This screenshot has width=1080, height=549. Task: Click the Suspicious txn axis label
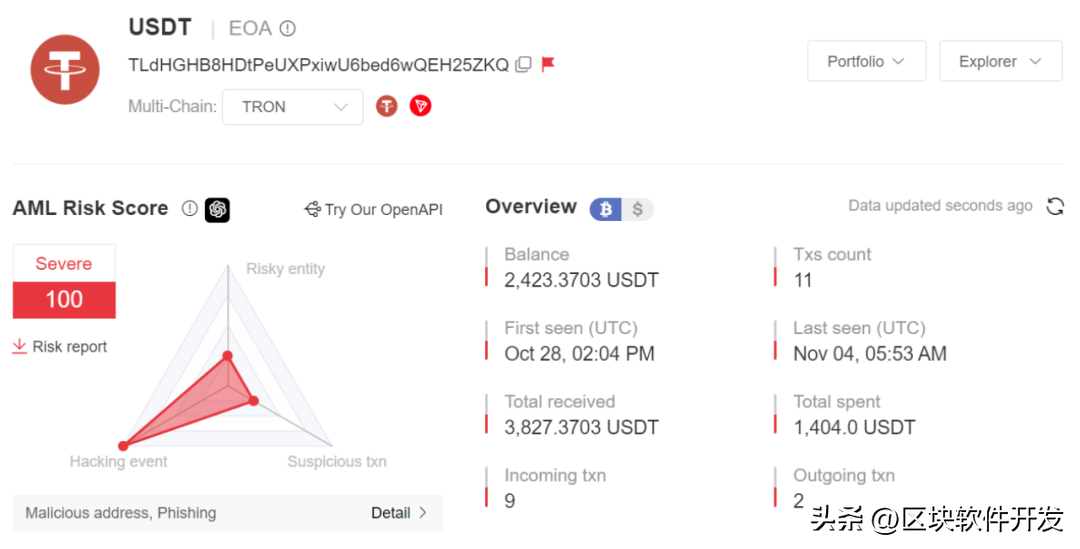pos(337,462)
